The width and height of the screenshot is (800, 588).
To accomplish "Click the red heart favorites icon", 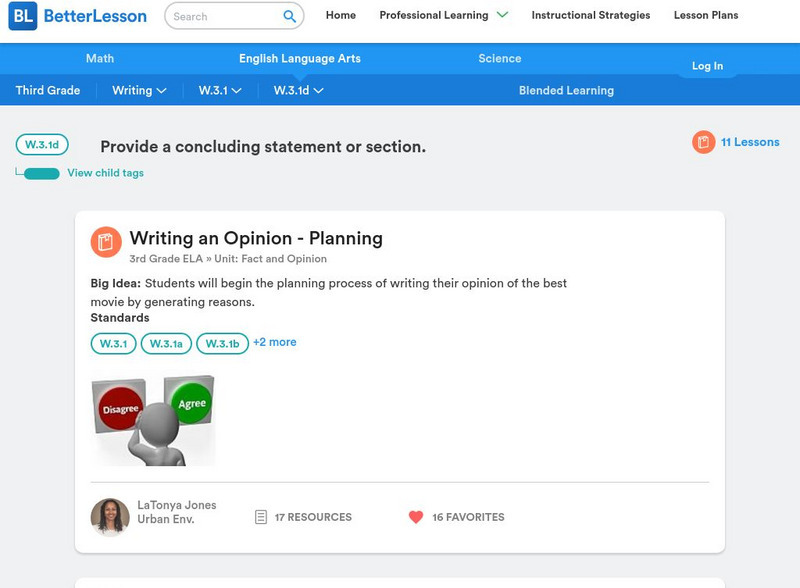I will tap(416, 517).
